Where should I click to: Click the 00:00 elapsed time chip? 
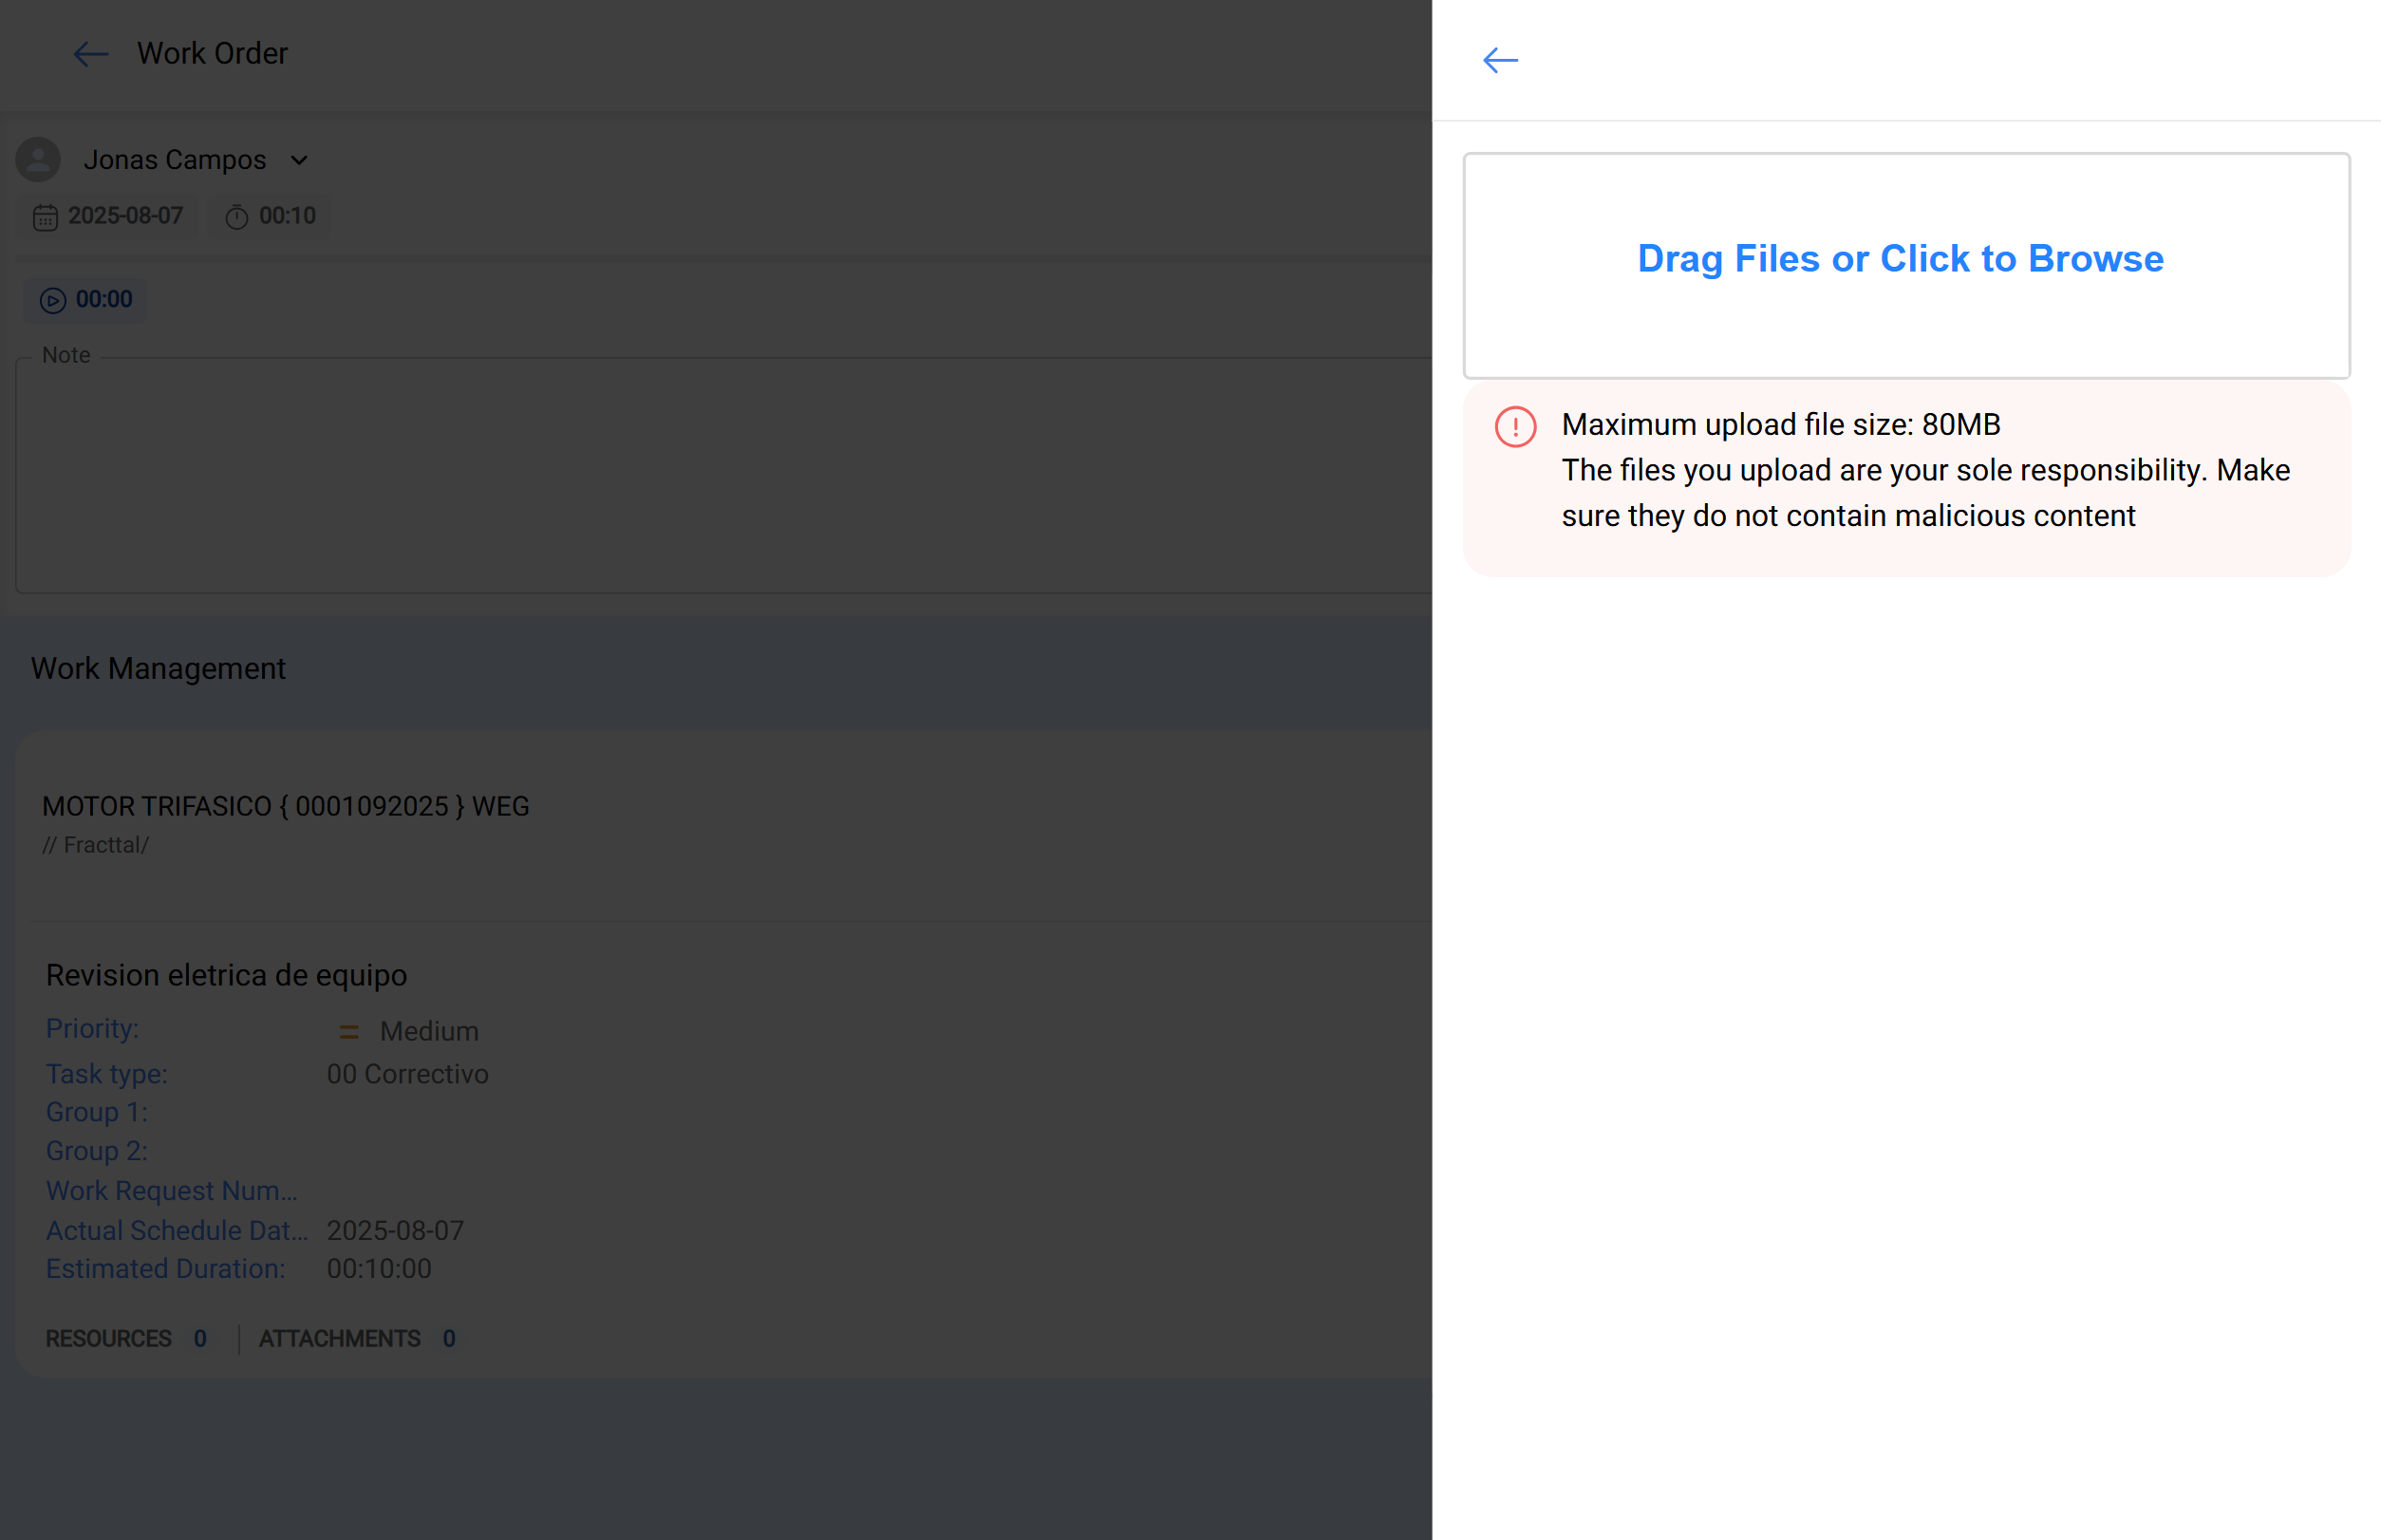(85, 299)
